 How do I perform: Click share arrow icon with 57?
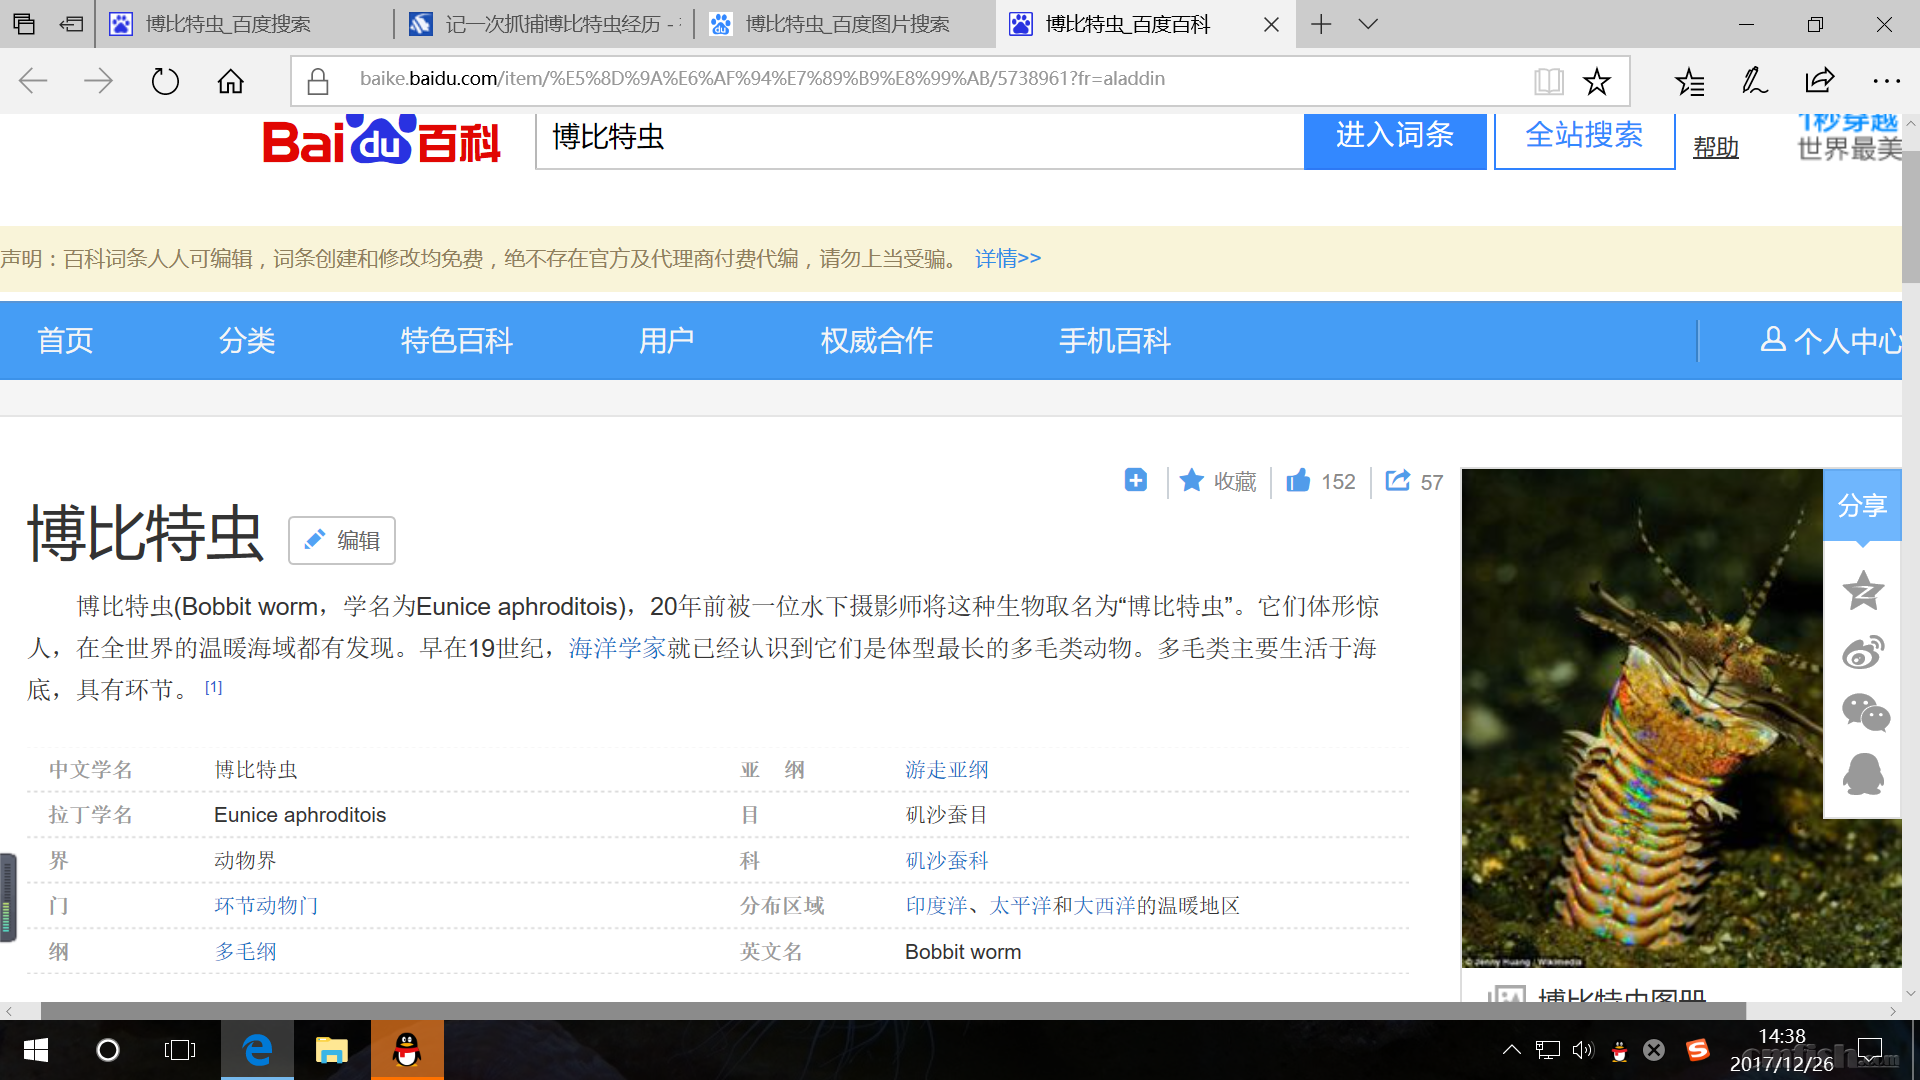pos(1414,481)
